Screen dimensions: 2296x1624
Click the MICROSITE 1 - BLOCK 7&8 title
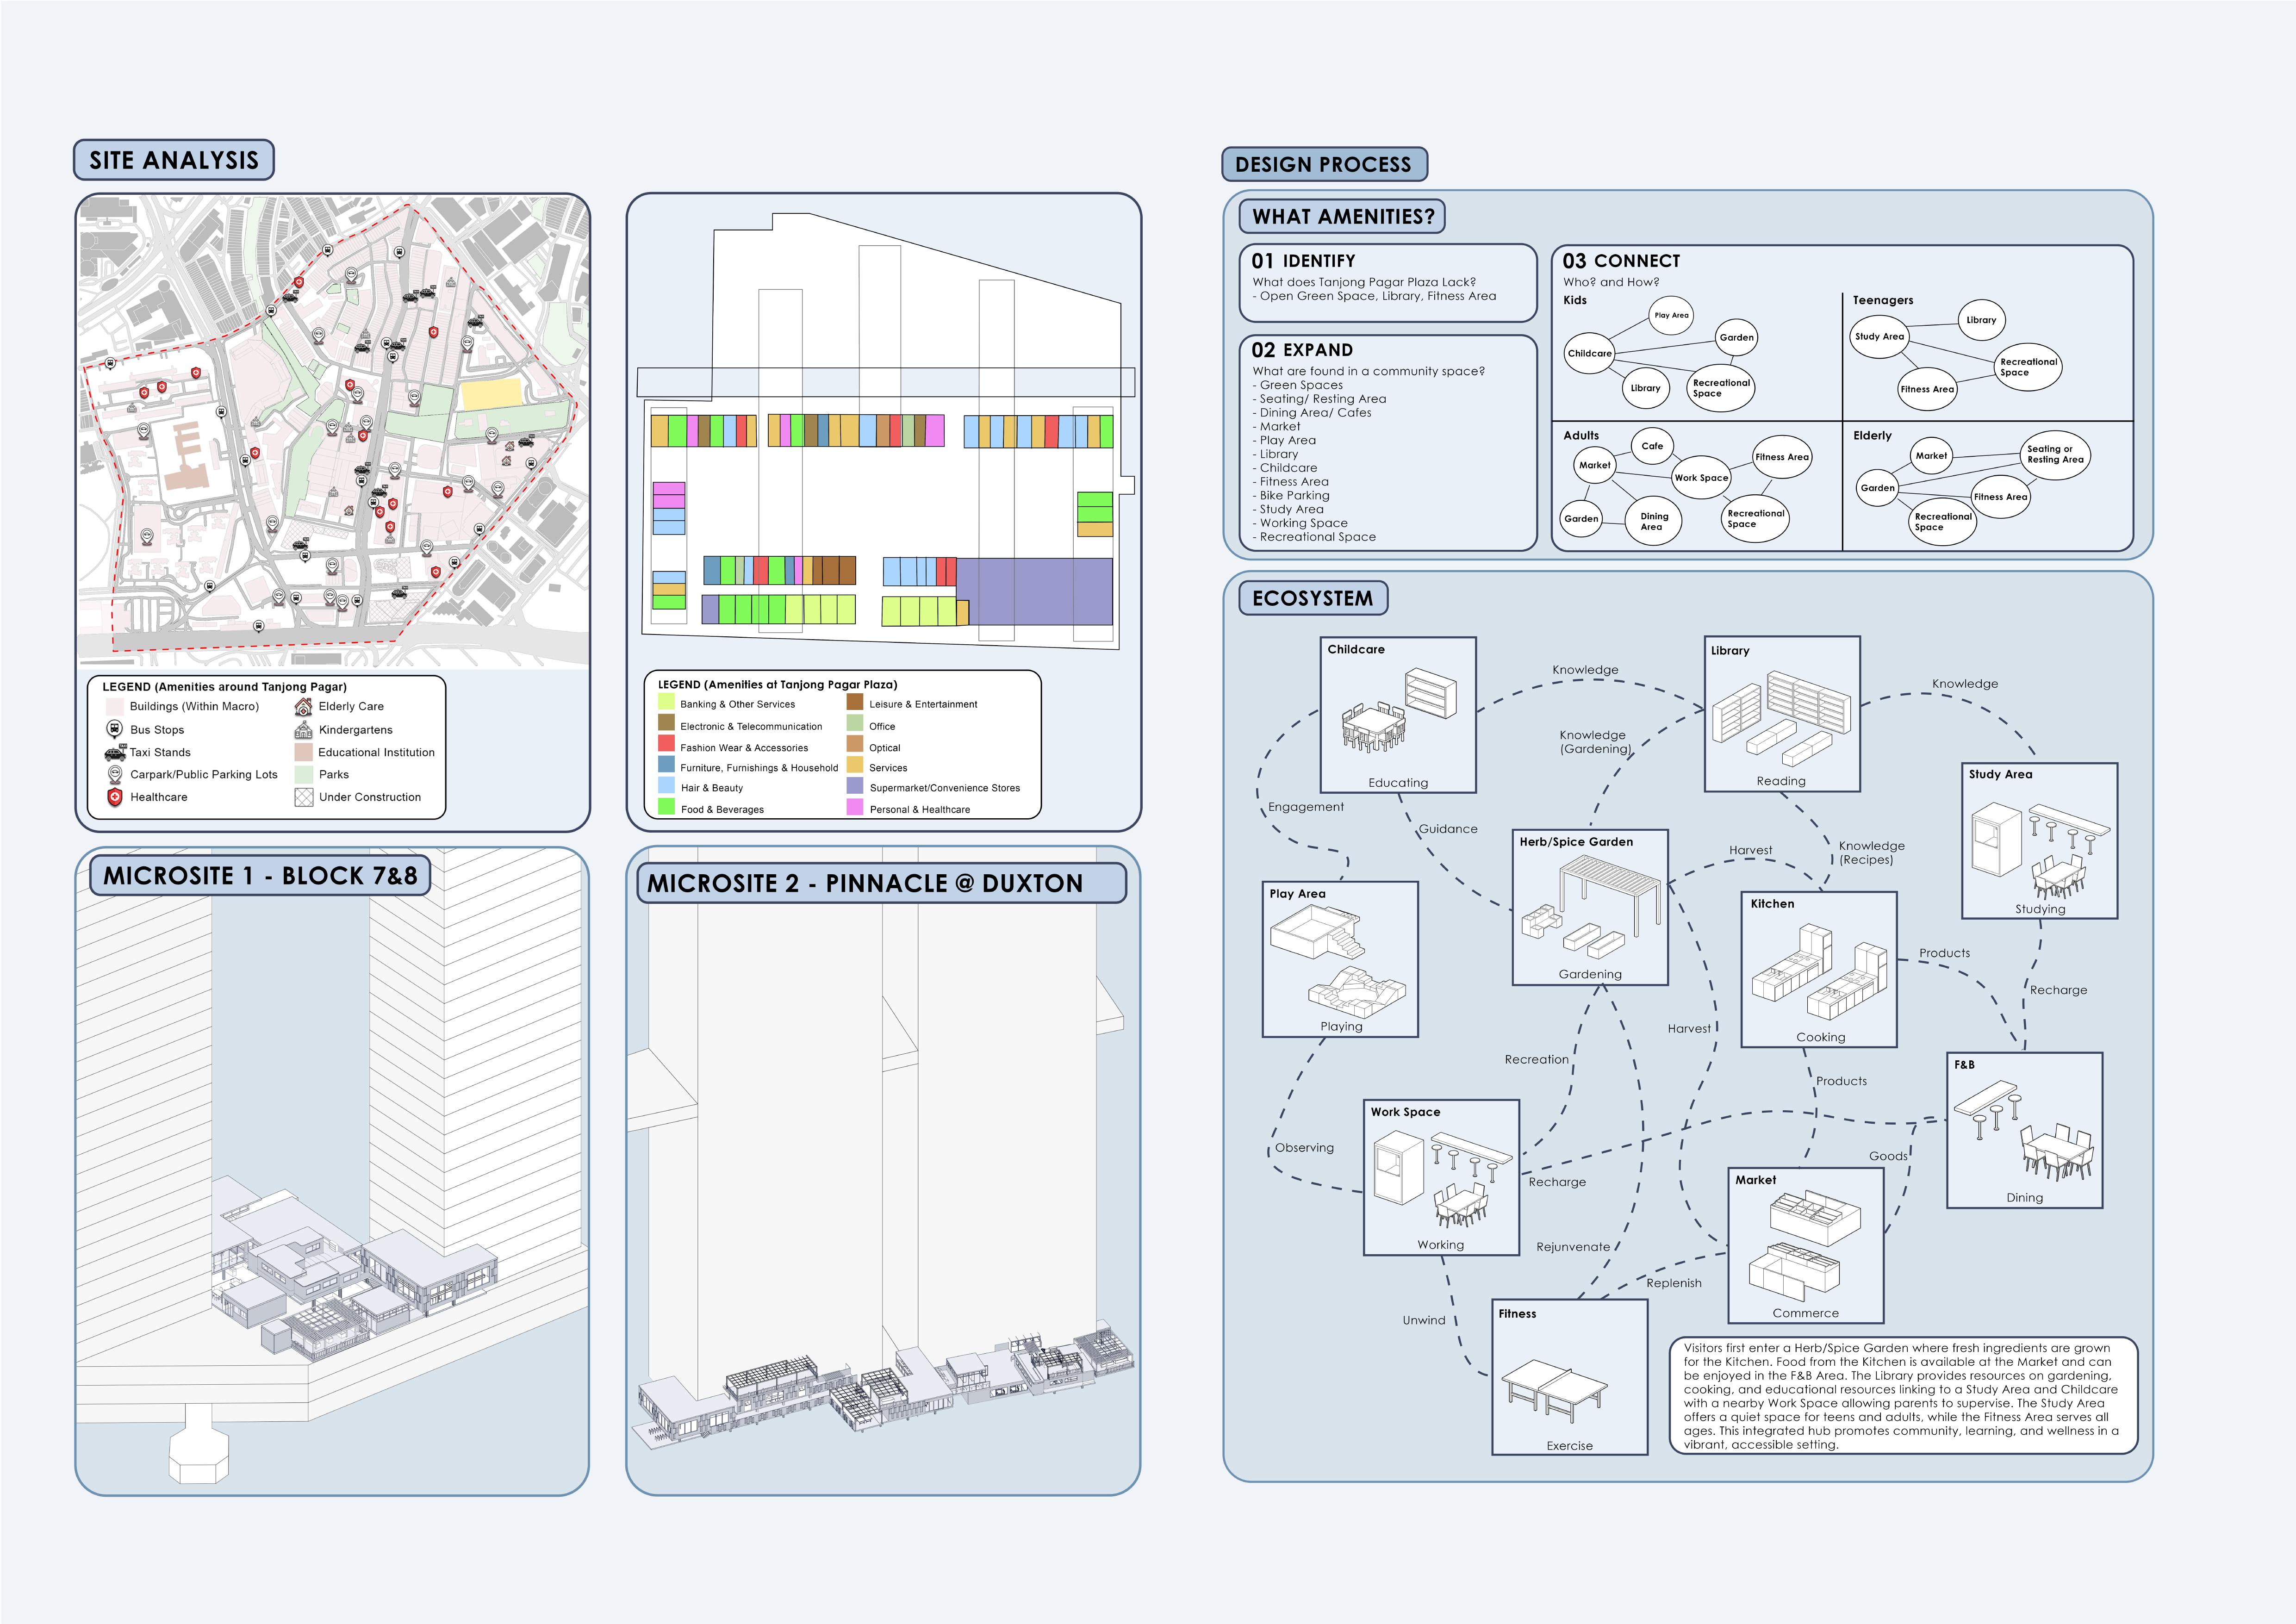click(x=260, y=875)
